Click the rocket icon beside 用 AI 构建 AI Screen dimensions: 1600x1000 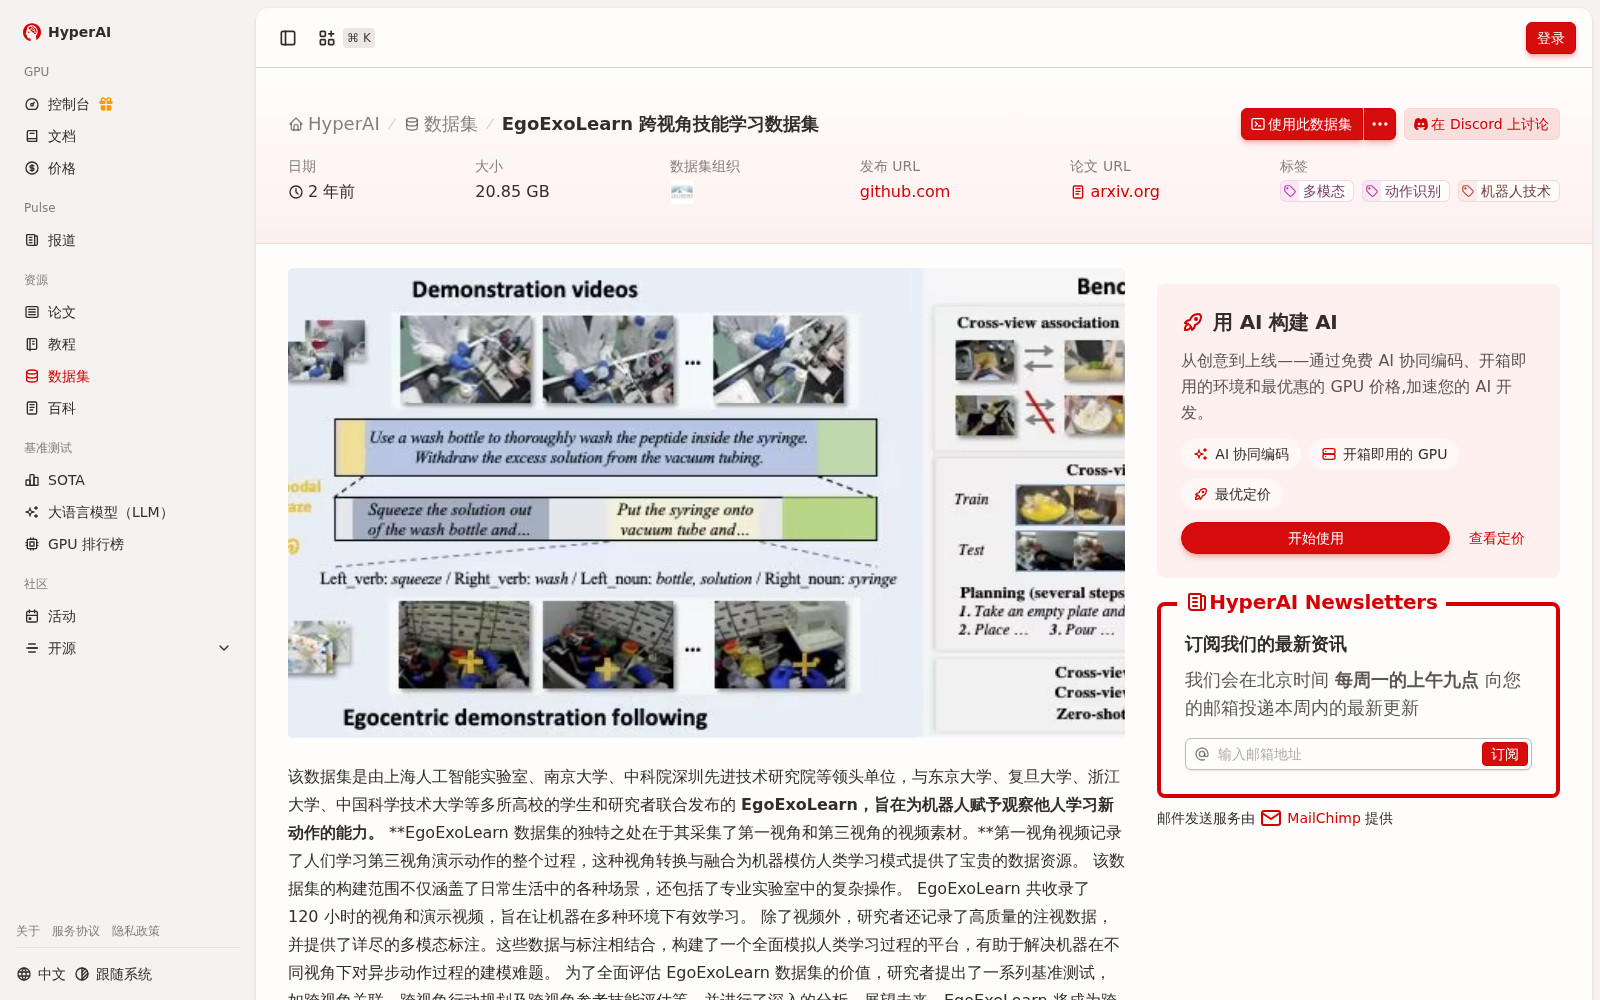(1192, 322)
